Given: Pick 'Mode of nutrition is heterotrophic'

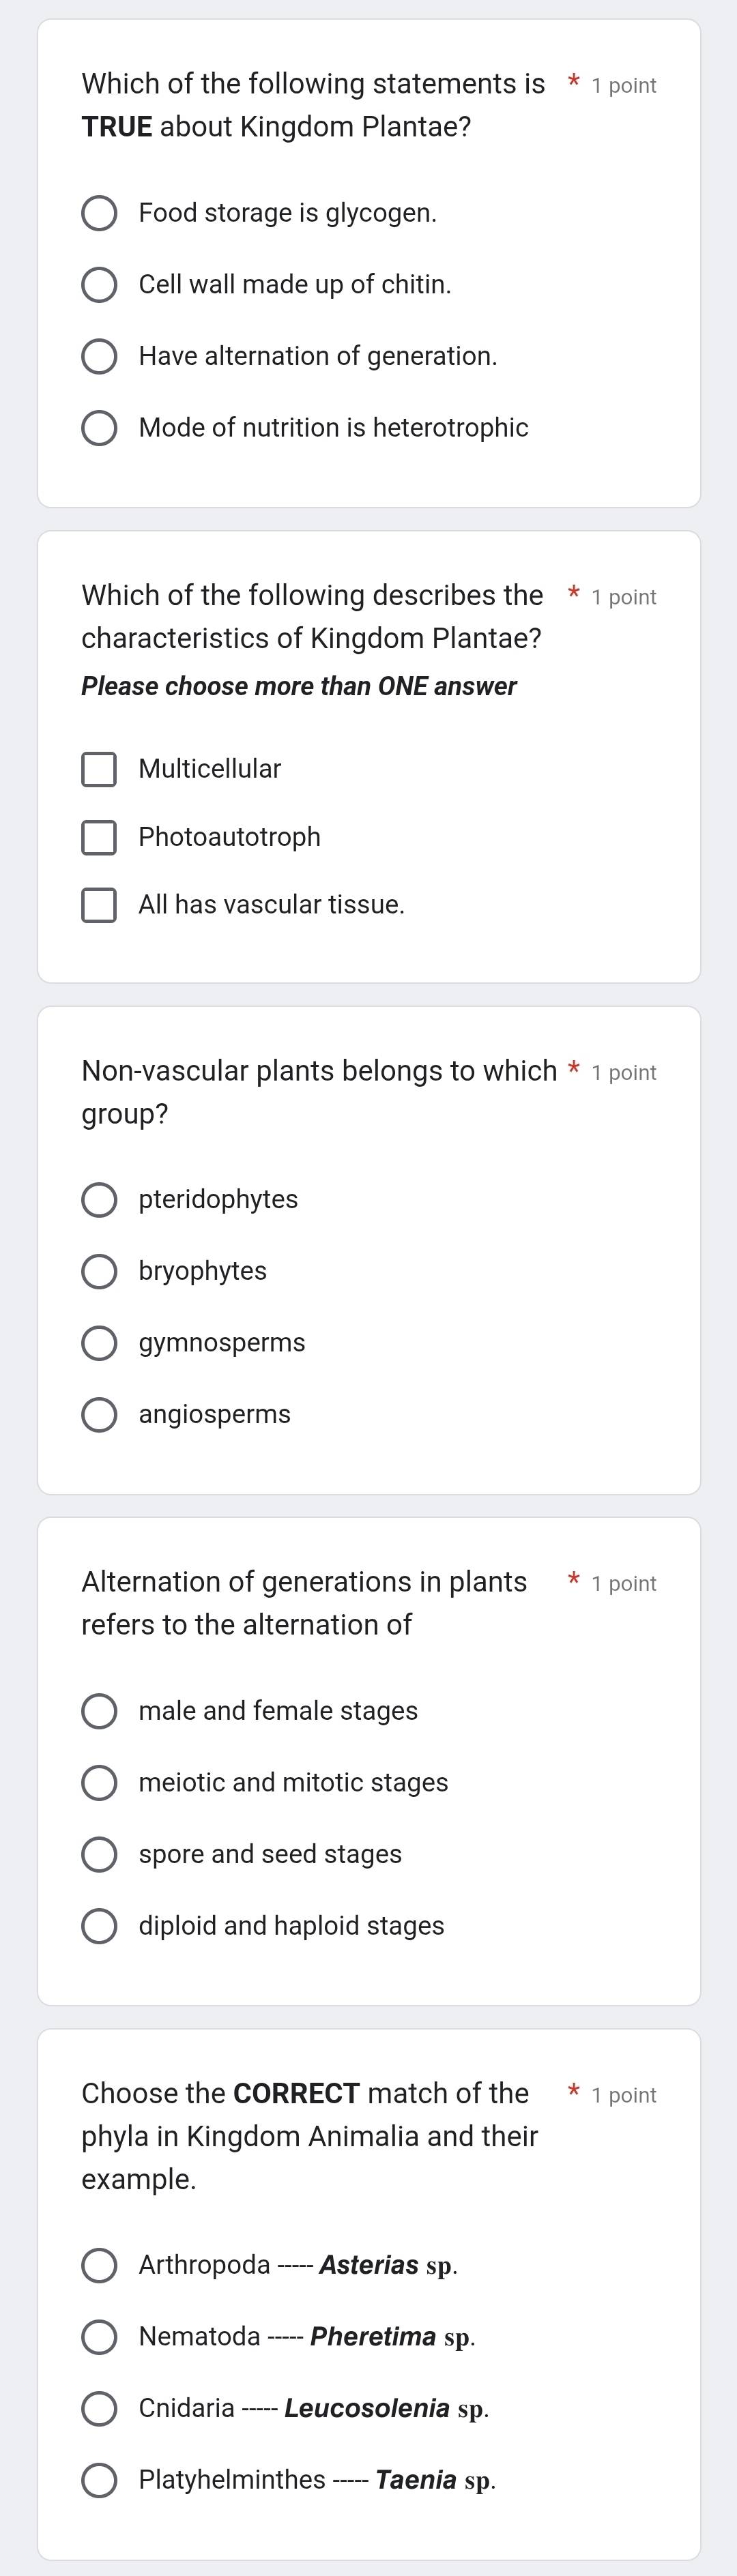Looking at the screenshot, I should pos(99,428).
